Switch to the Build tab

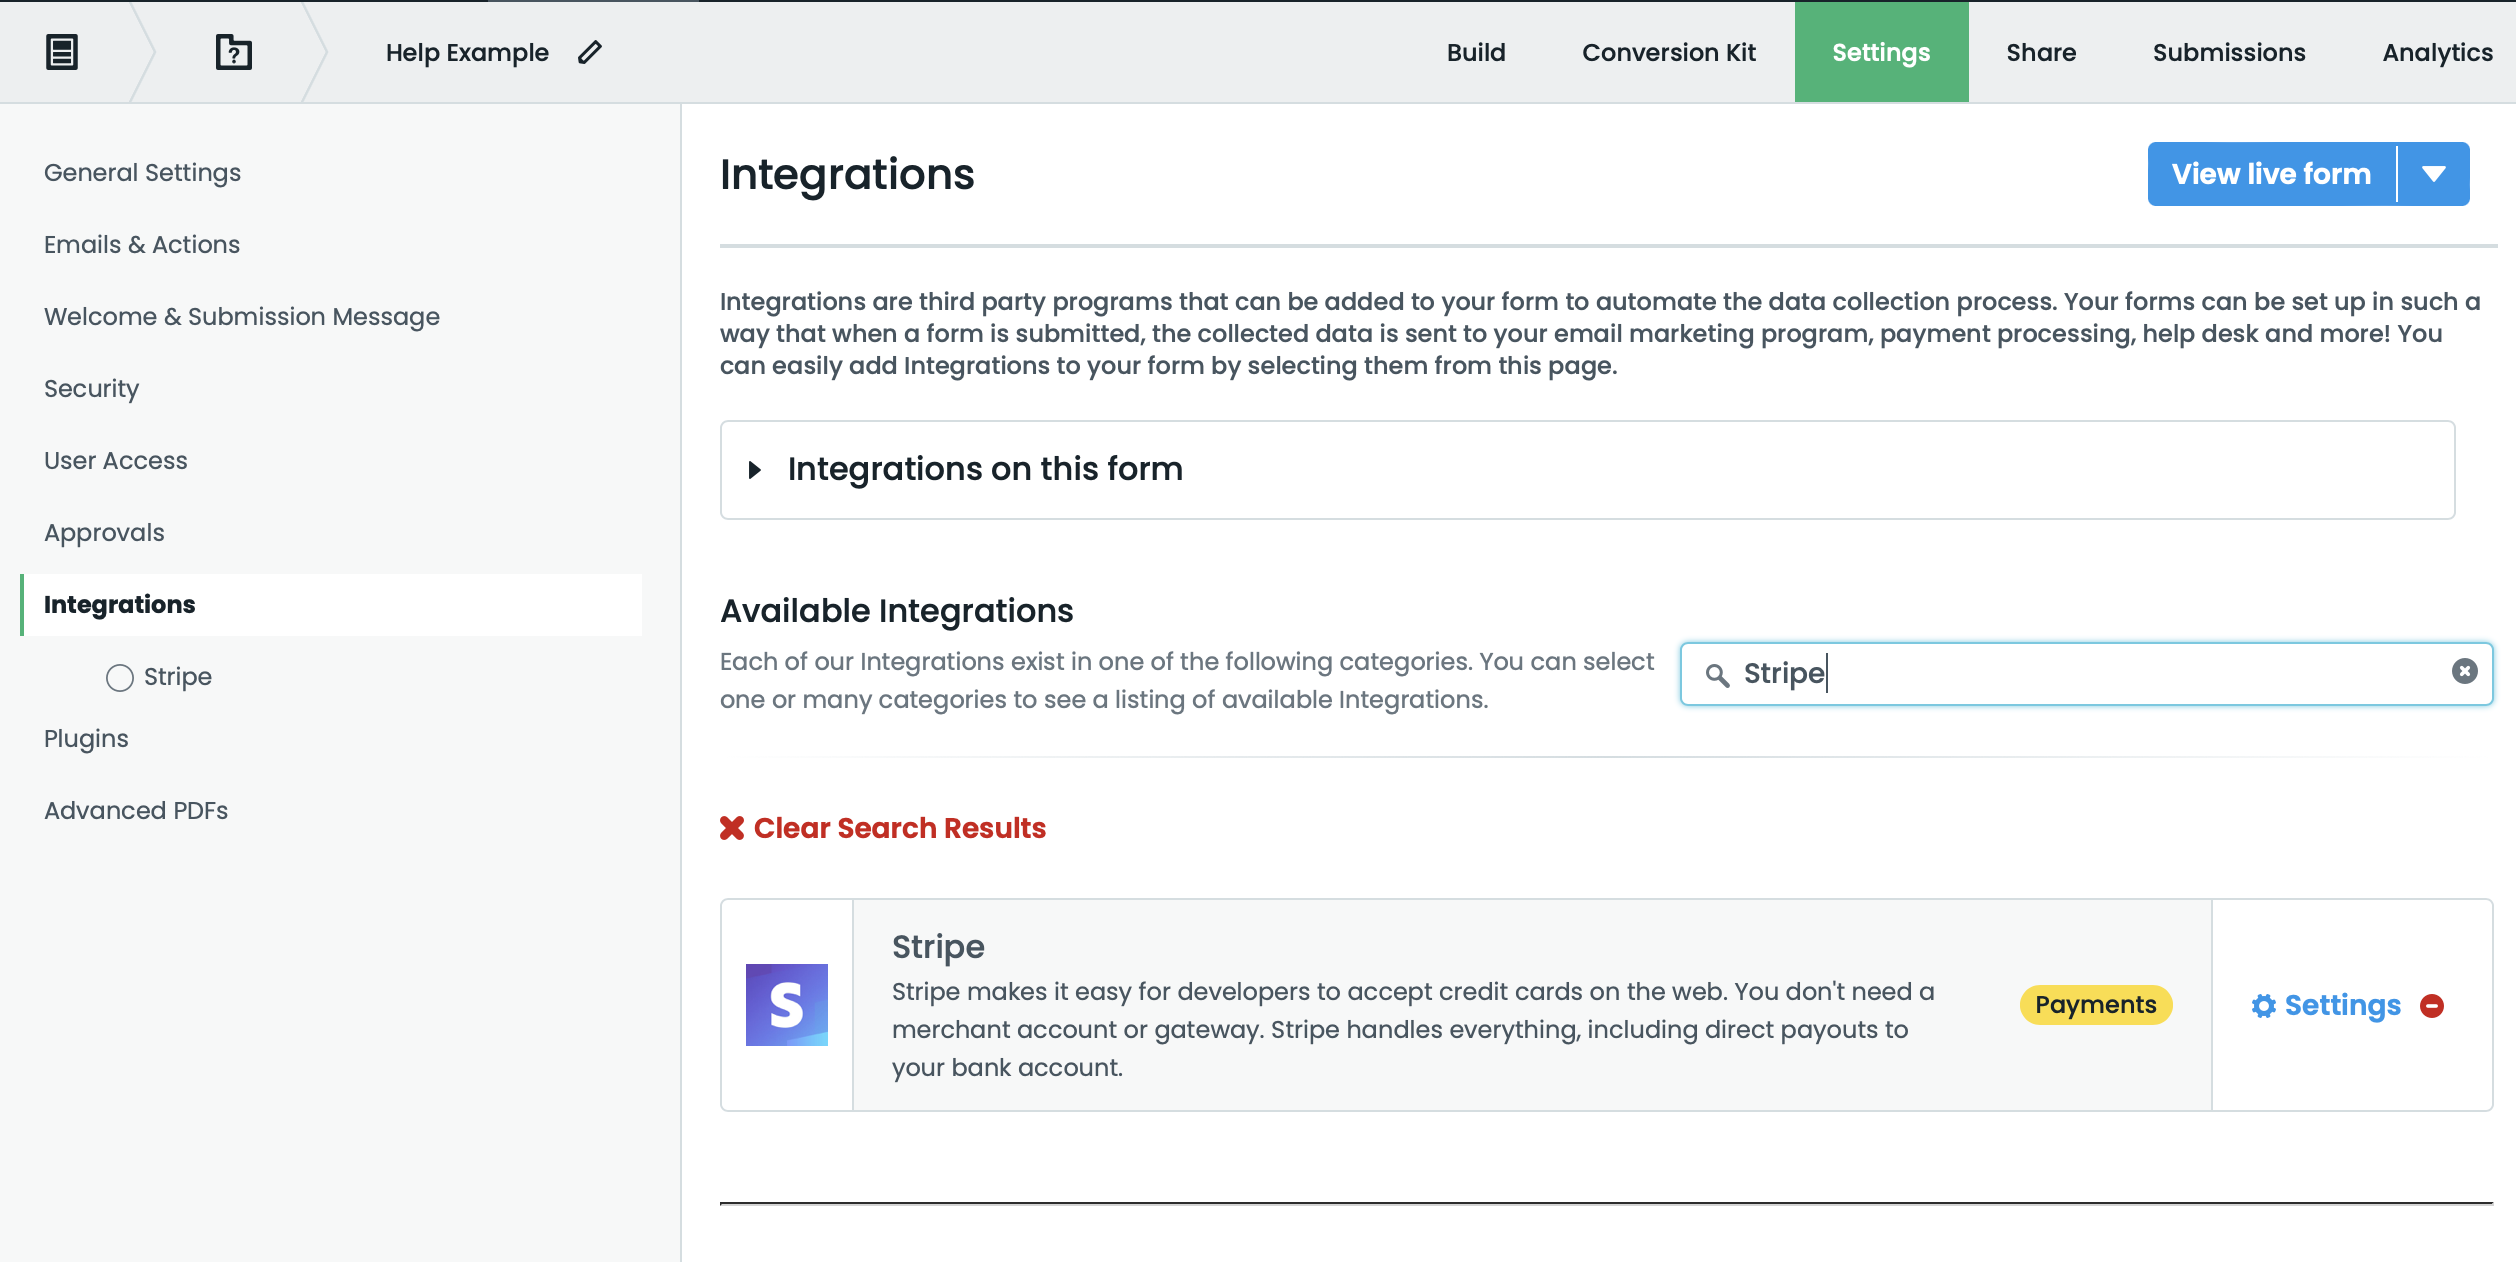1476,52
